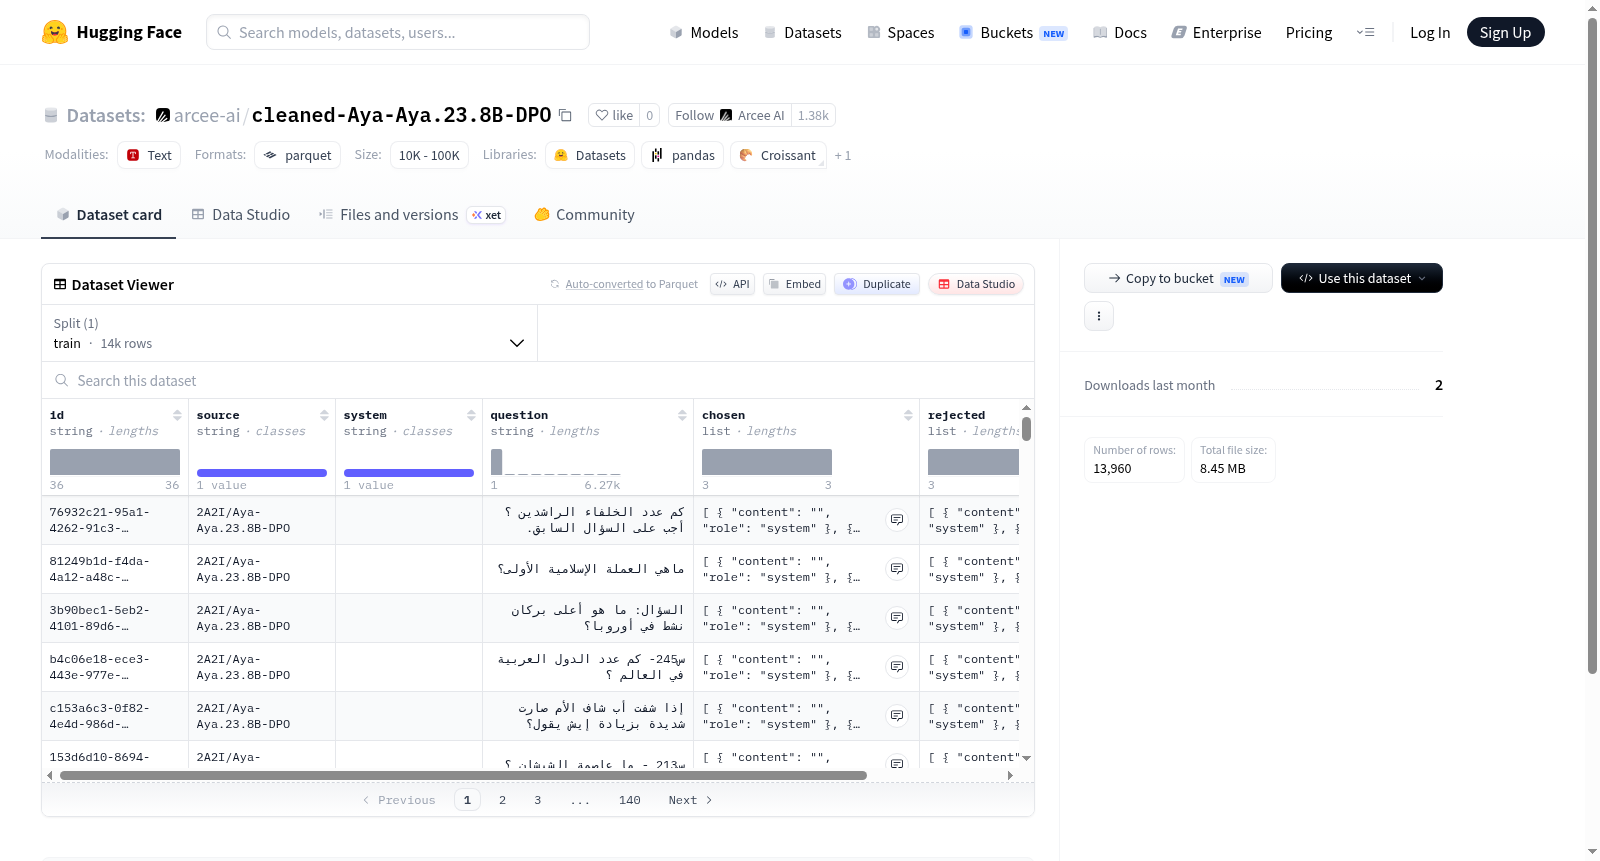
Task: Show the +1 additional libraries
Action: (x=842, y=155)
